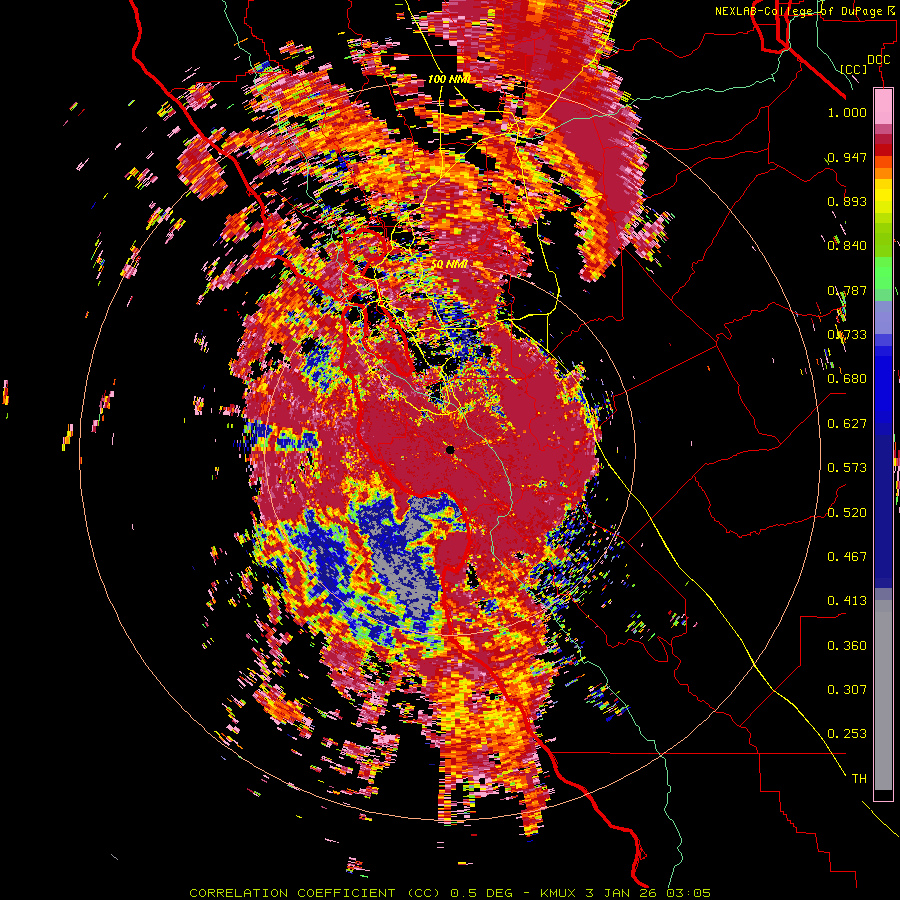Image resolution: width=900 pixels, height=900 pixels.
Task: Select the 0.360 scale value
Action: point(847,646)
